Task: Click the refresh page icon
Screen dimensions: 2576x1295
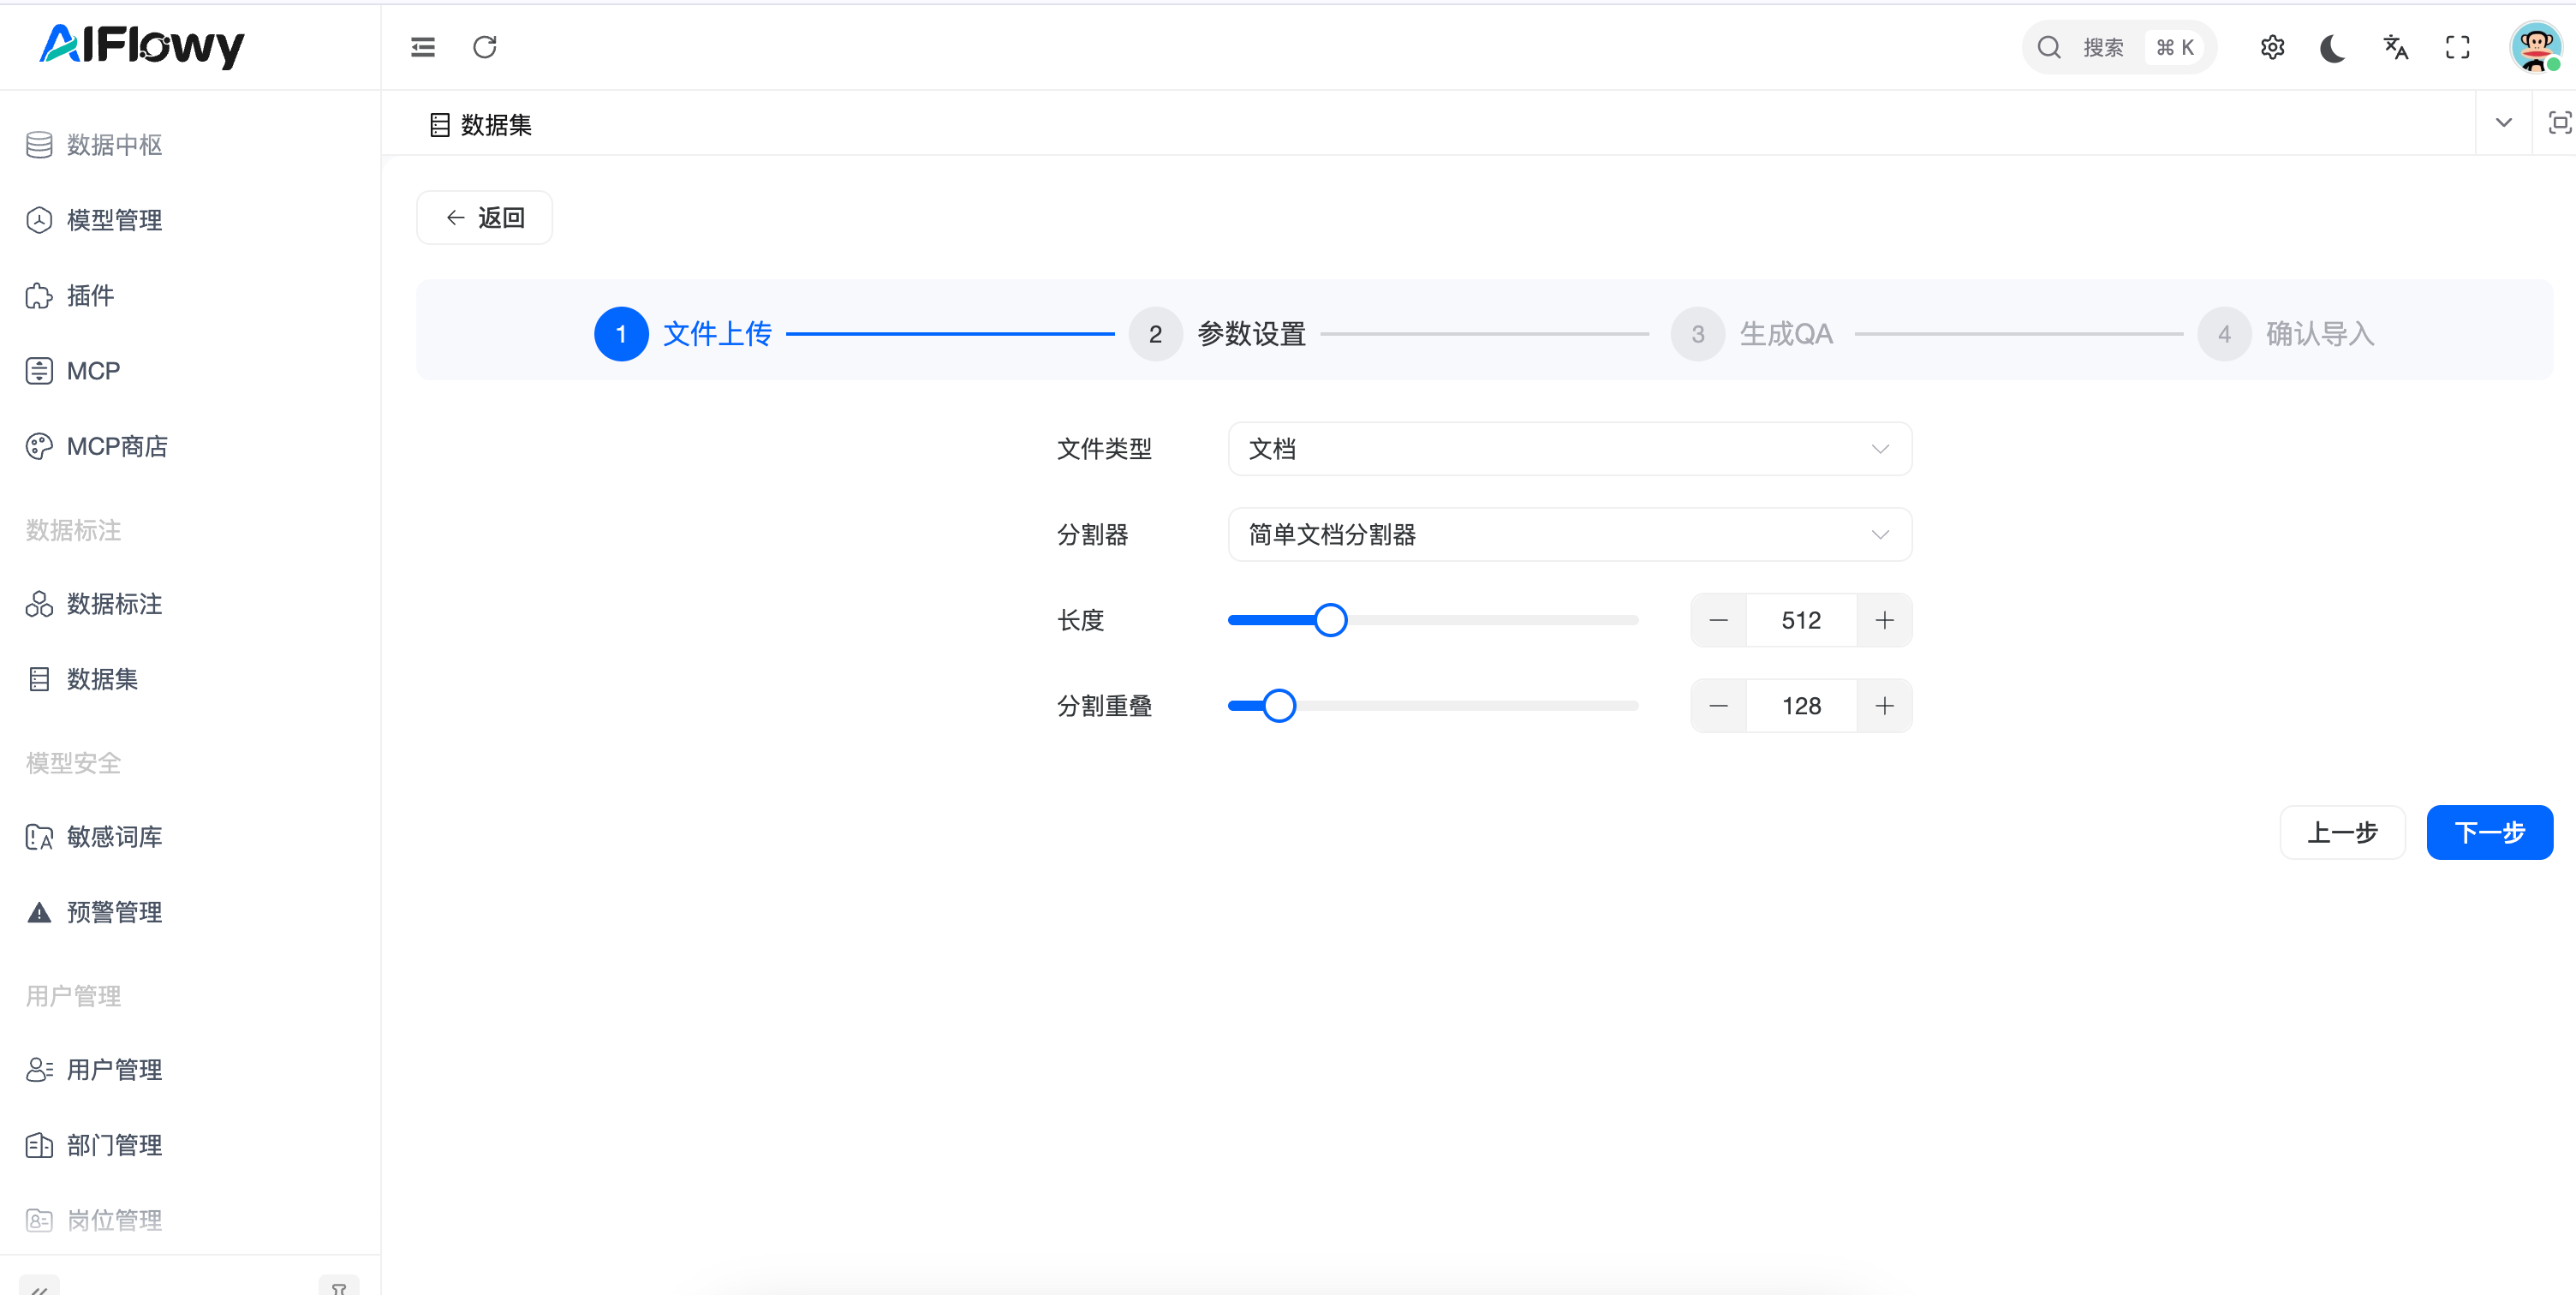Action: click(x=485, y=47)
